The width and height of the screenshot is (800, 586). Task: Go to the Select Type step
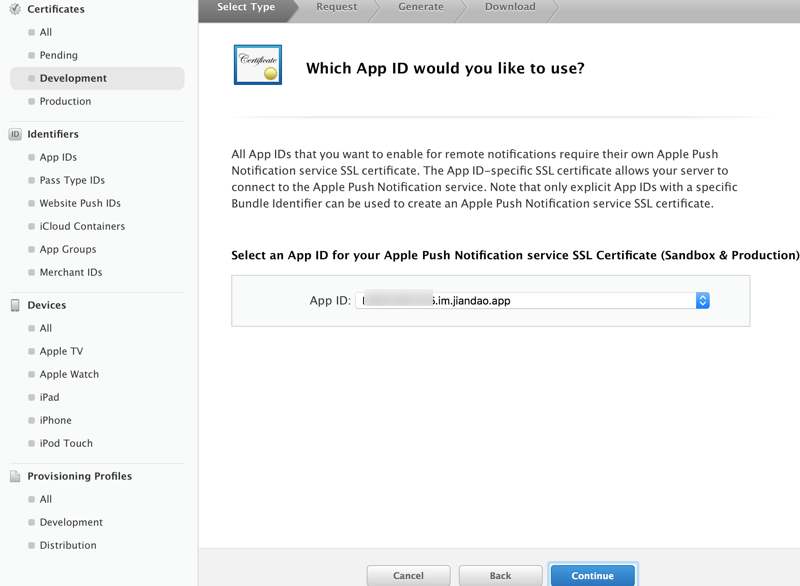tap(246, 7)
